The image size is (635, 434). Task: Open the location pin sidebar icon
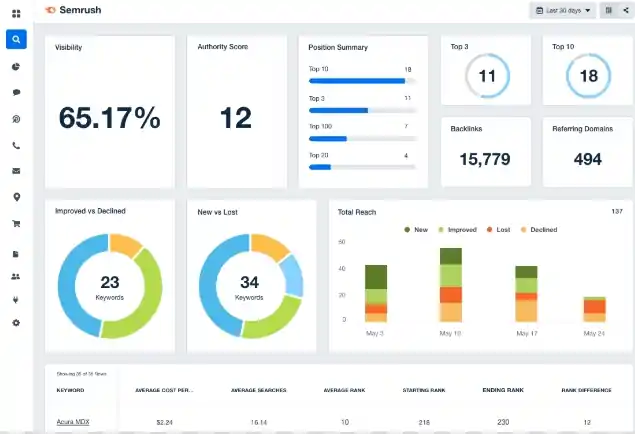[17, 197]
